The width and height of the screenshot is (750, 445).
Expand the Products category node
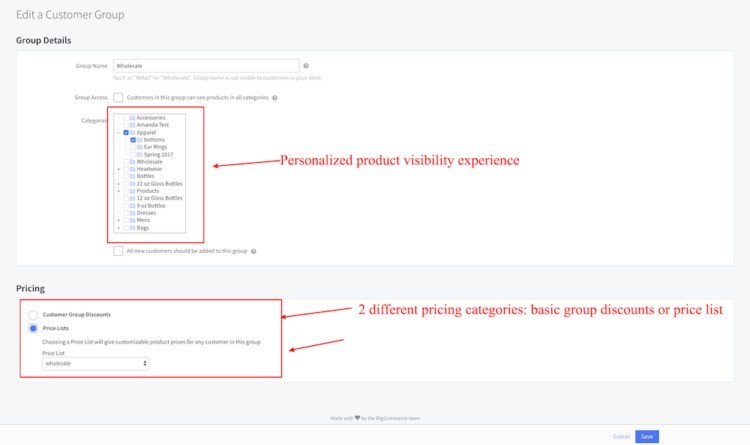pos(118,191)
